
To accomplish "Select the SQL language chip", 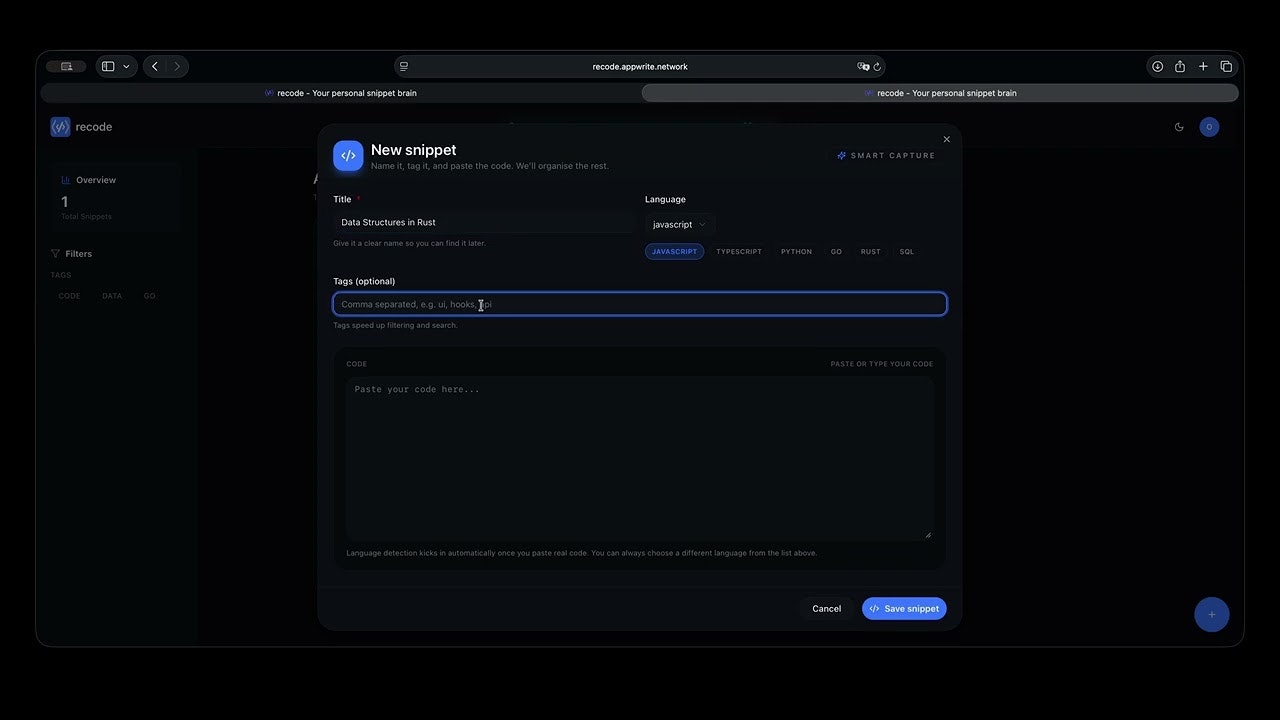I will click(x=907, y=252).
